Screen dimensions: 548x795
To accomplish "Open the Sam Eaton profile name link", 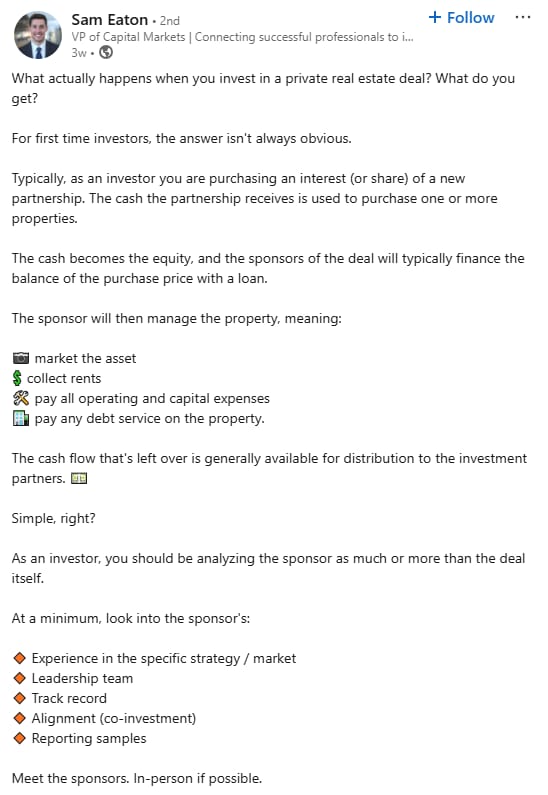I will [x=109, y=20].
